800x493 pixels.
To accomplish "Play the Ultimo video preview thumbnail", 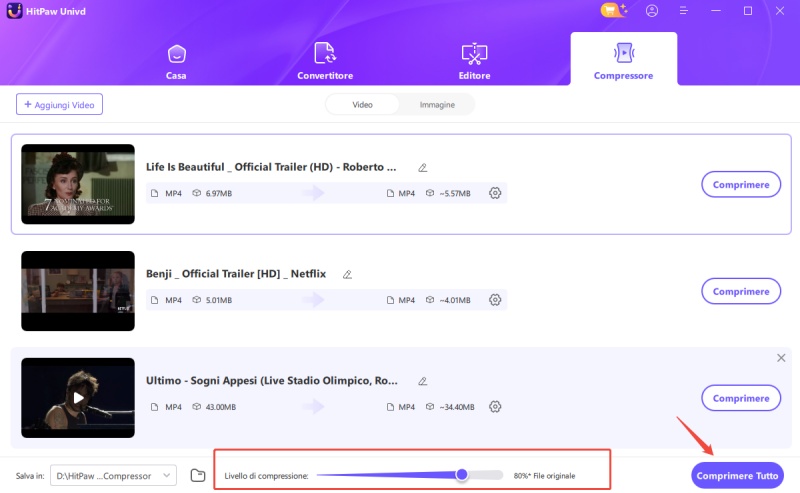I will click(x=78, y=398).
